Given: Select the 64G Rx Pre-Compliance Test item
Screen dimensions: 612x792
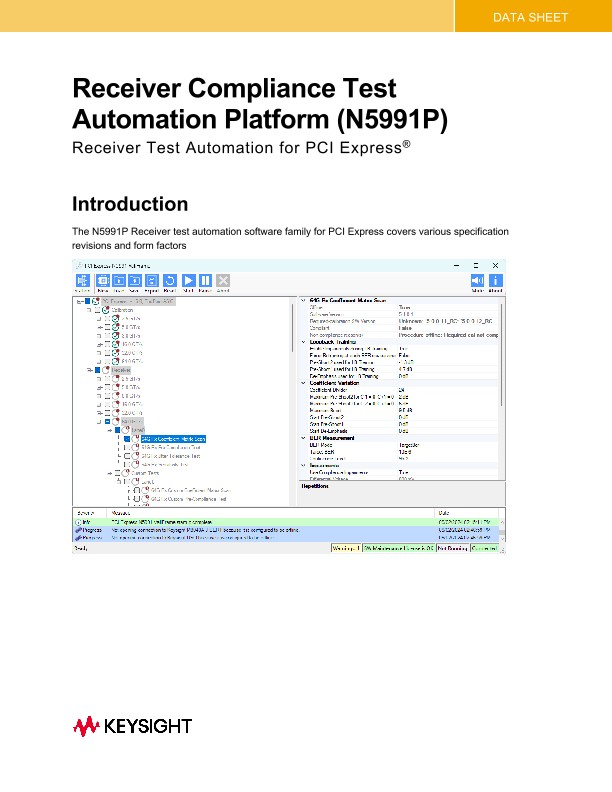Looking at the screenshot, I should click(x=171, y=448).
